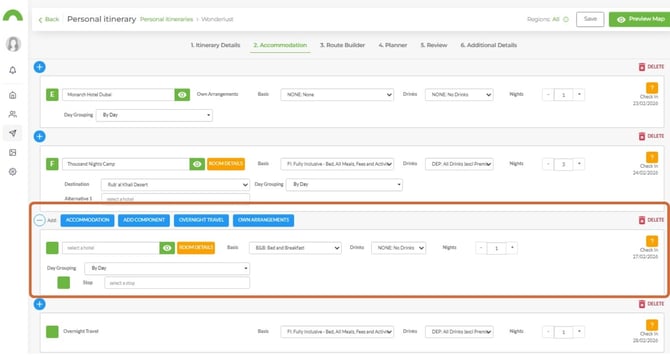Click orange check-in icon in select a hotel row
Image resolution: width=670 pixels, height=360 pixels.
(652, 241)
